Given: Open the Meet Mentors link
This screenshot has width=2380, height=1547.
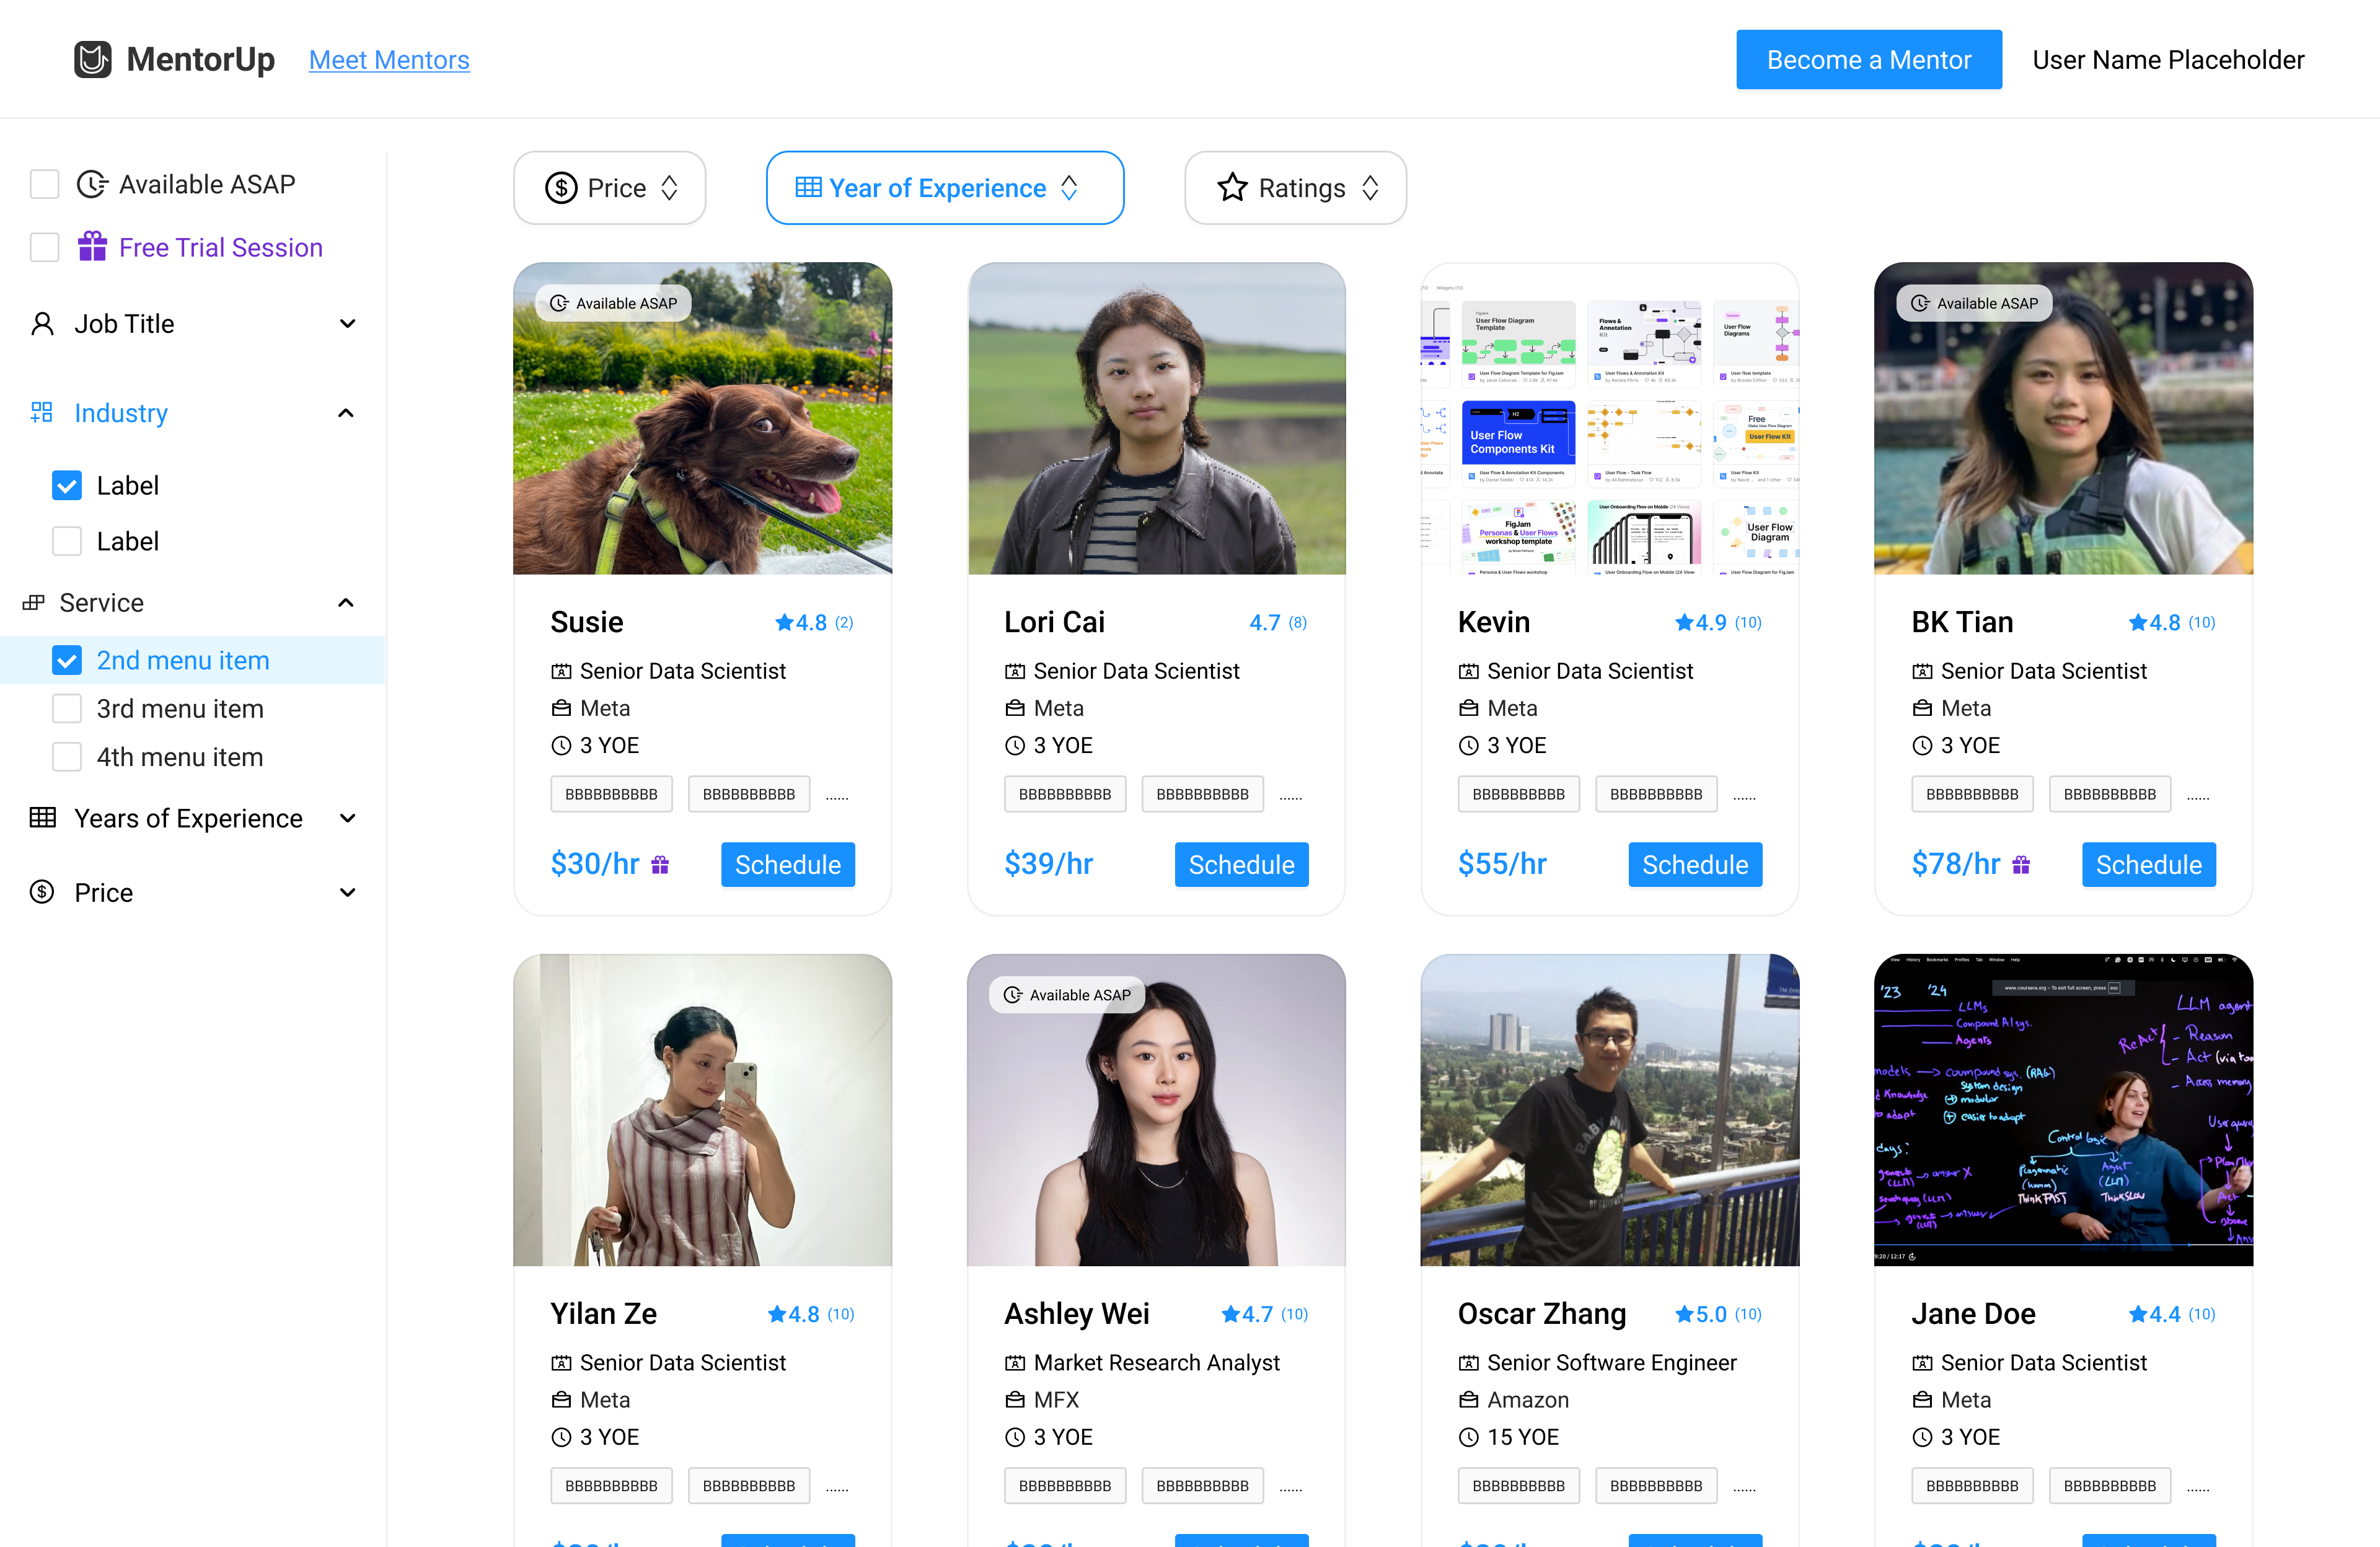Looking at the screenshot, I should coord(389,60).
